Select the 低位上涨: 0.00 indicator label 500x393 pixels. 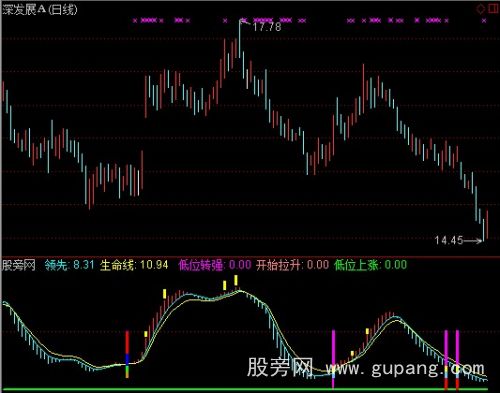tap(370, 265)
